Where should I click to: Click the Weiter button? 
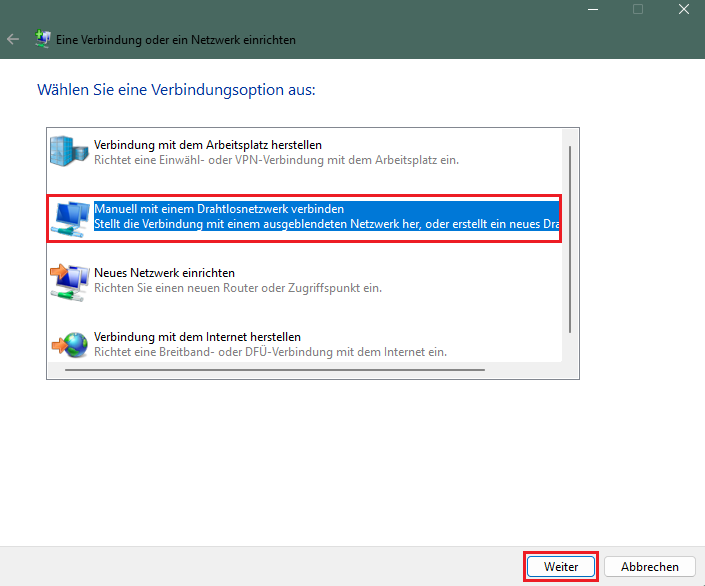click(x=561, y=567)
